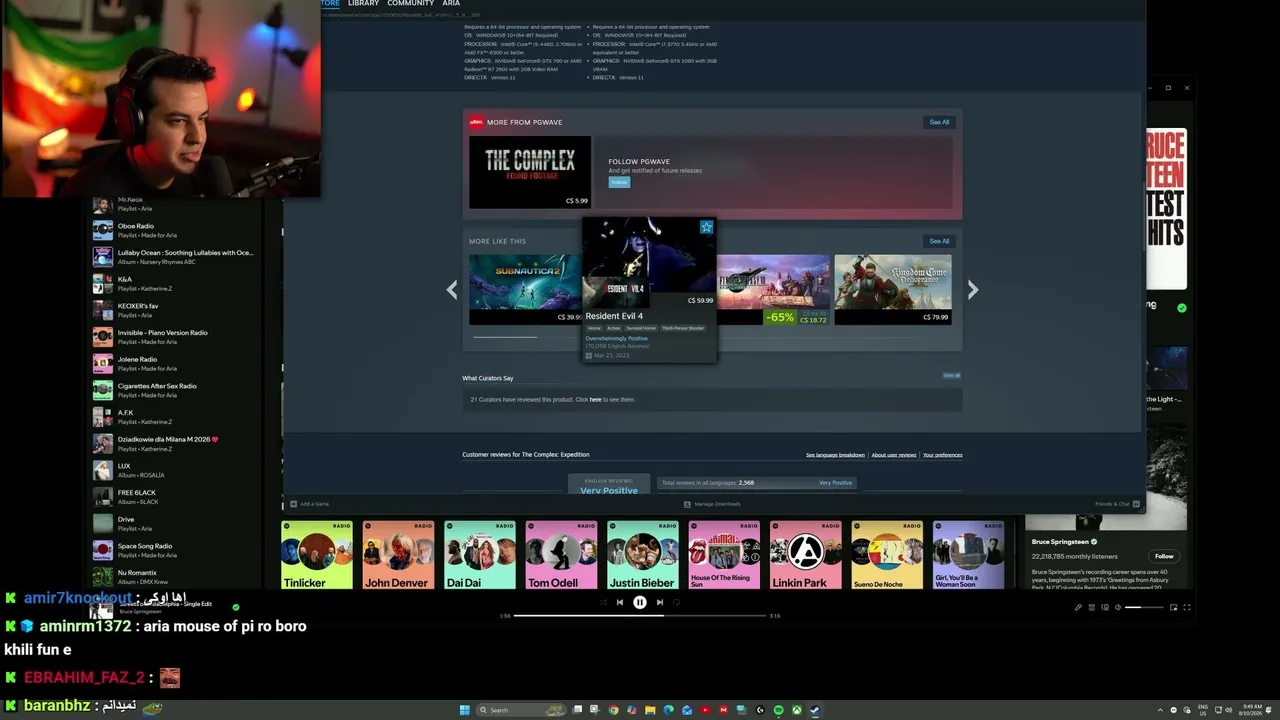The image size is (1280, 720).
Task: Switch to Steam COMMUNITY tab
Action: pyautogui.click(x=410, y=4)
